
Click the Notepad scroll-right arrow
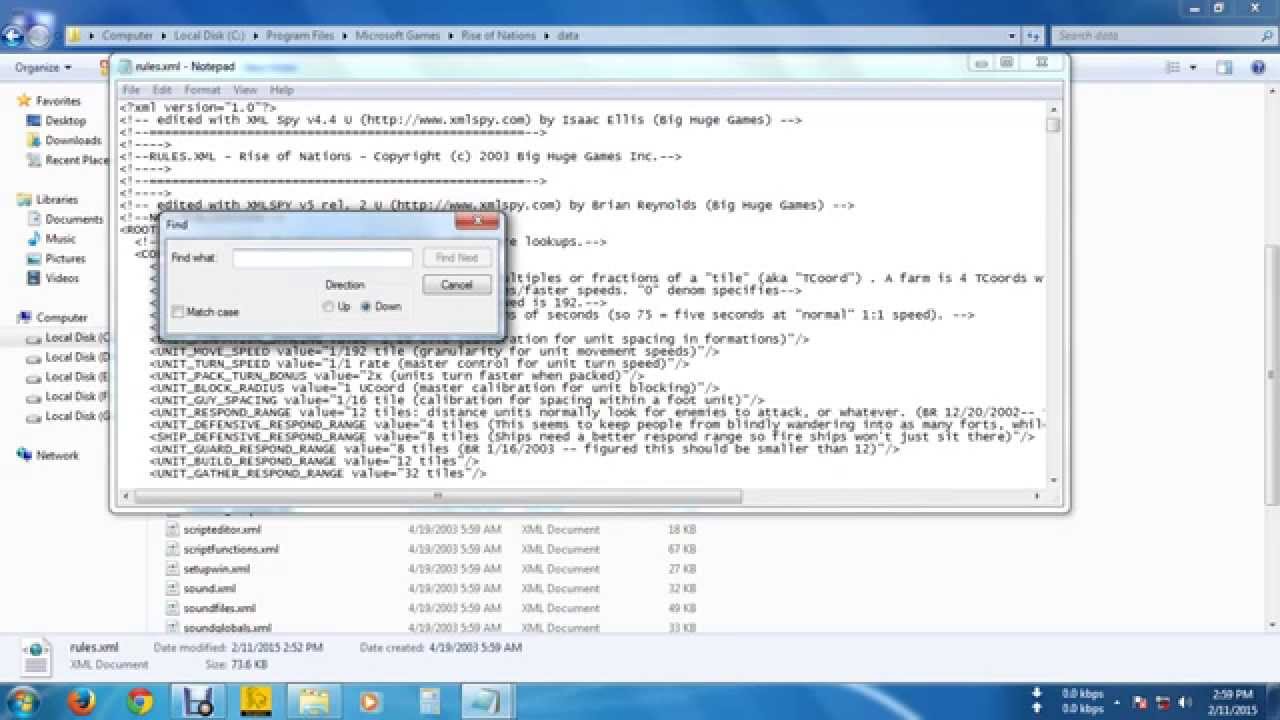1039,496
